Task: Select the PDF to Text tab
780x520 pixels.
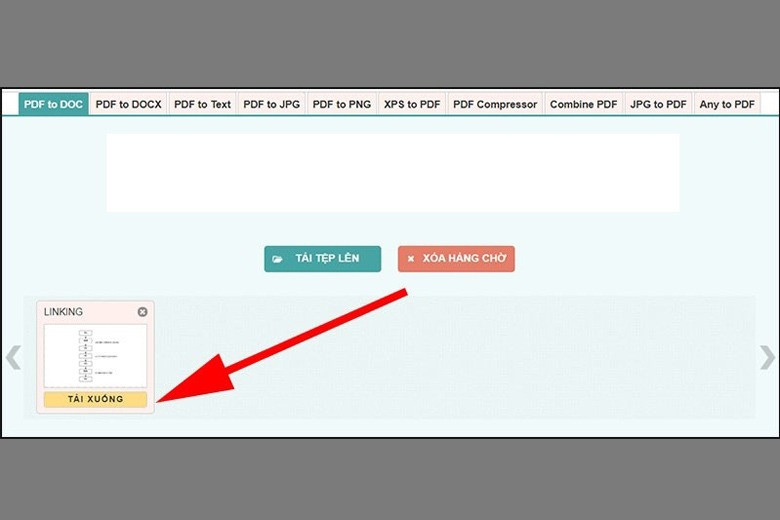Action: [x=202, y=104]
